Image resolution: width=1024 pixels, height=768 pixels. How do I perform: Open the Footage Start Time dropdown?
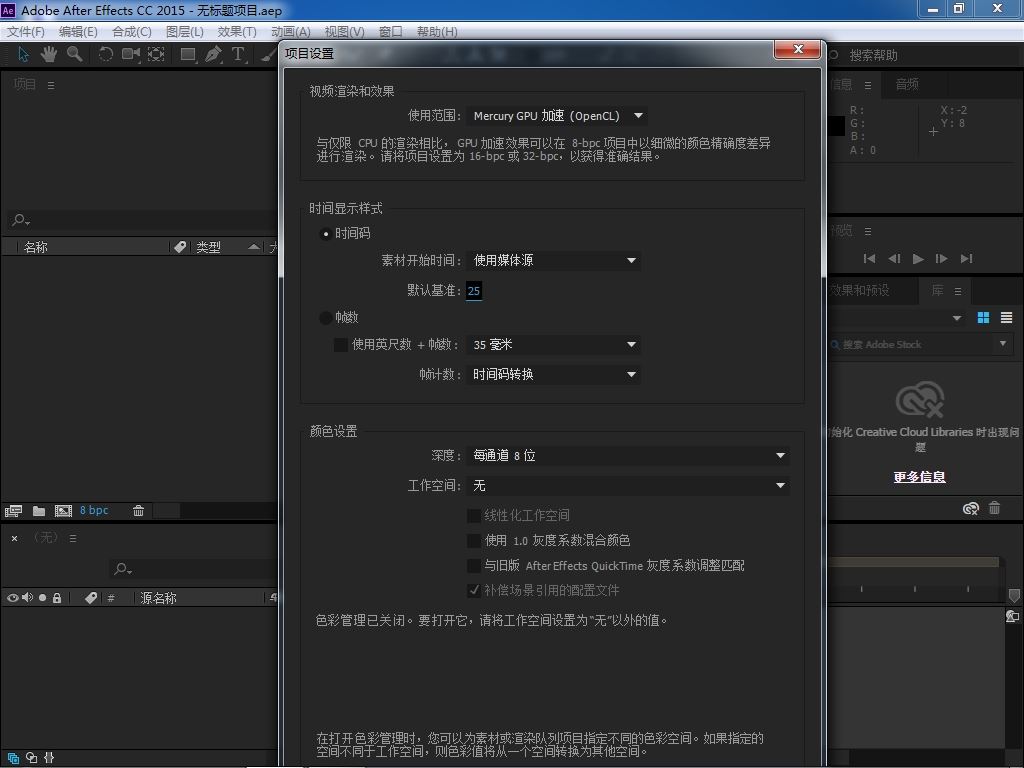(553, 261)
